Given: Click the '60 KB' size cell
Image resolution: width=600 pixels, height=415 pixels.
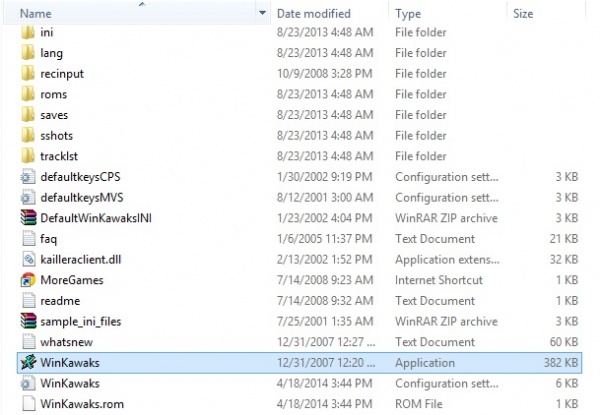Looking at the screenshot, I should 564,342.
